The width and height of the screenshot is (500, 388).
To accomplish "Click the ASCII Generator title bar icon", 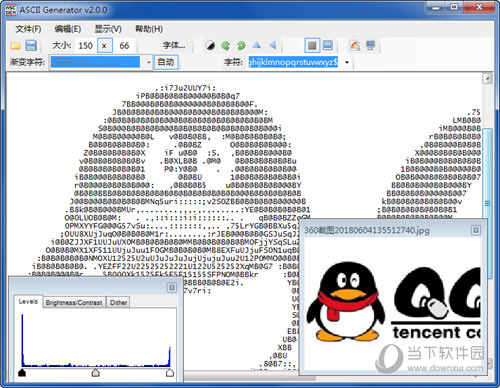I will click(11, 10).
